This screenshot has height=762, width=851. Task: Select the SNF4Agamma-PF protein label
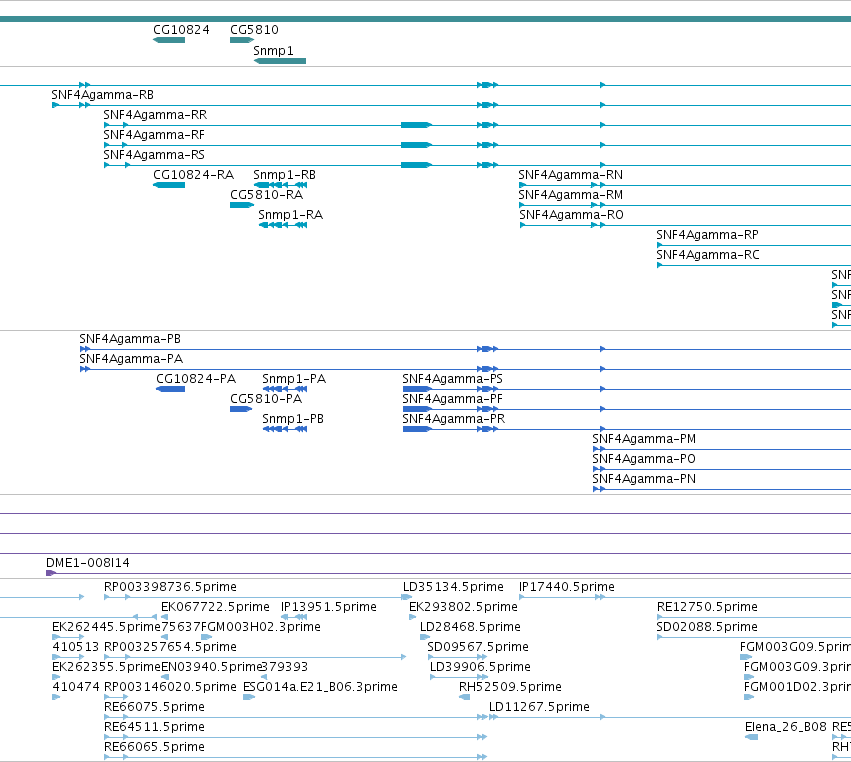(x=453, y=399)
